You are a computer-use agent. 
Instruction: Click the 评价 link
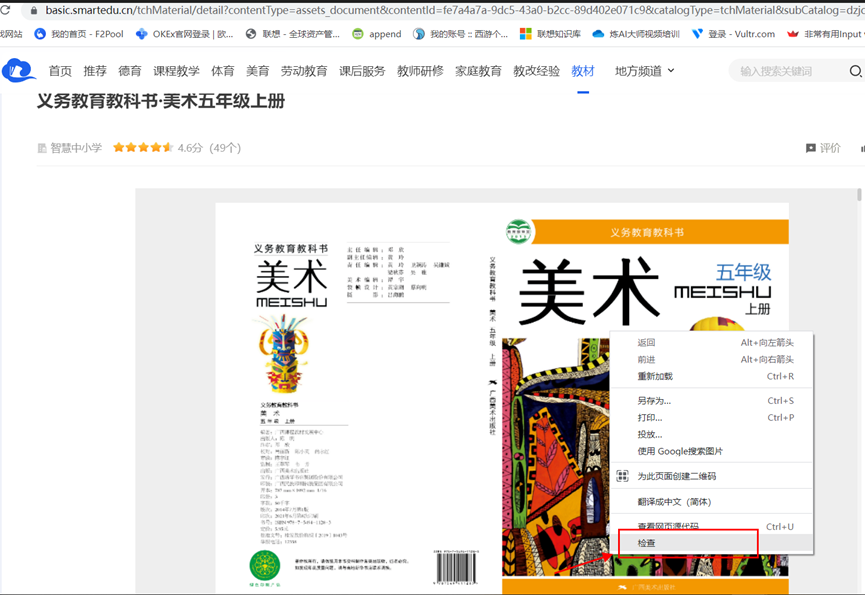click(x=830, y=148)
